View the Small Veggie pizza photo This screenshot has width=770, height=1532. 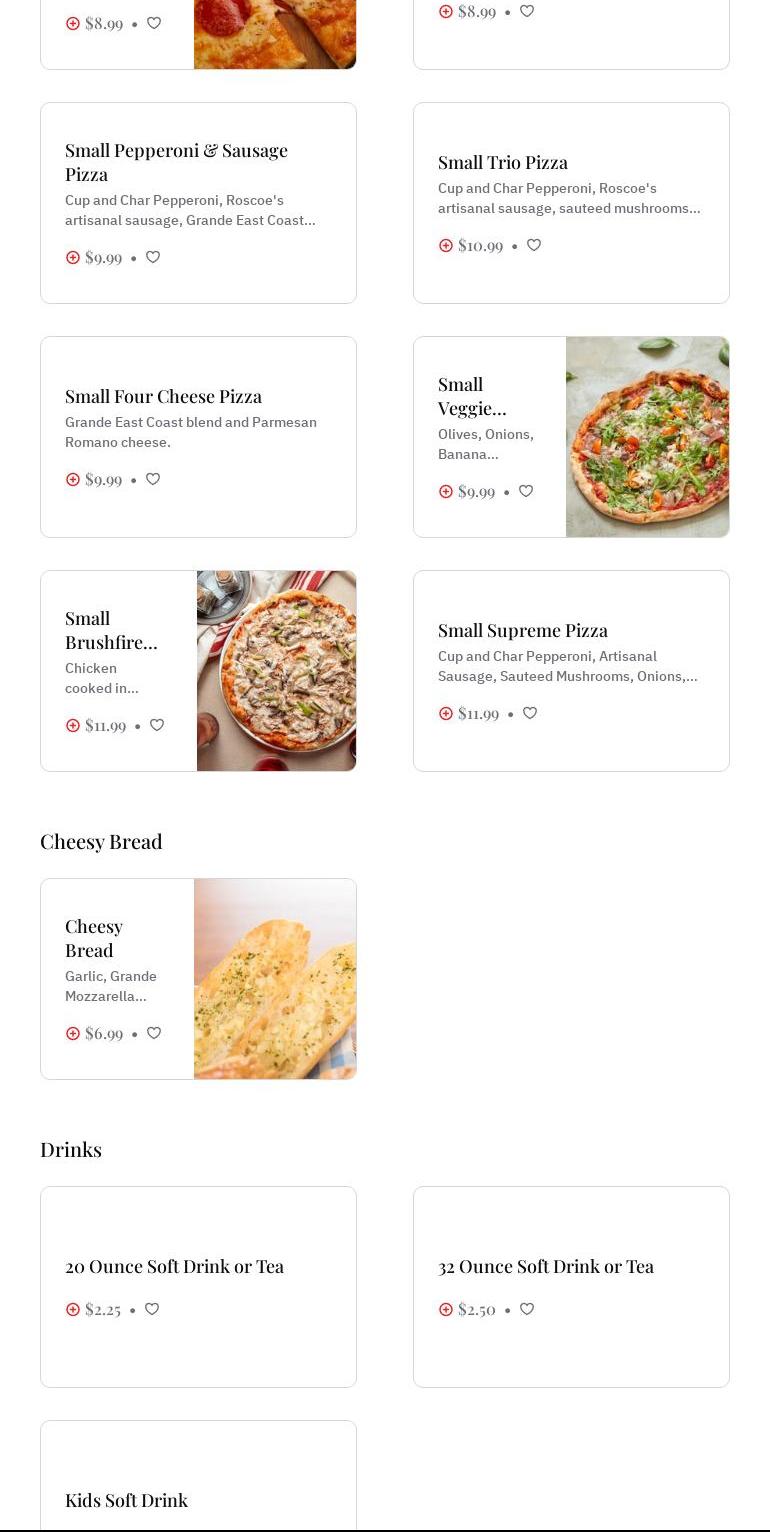647,437
